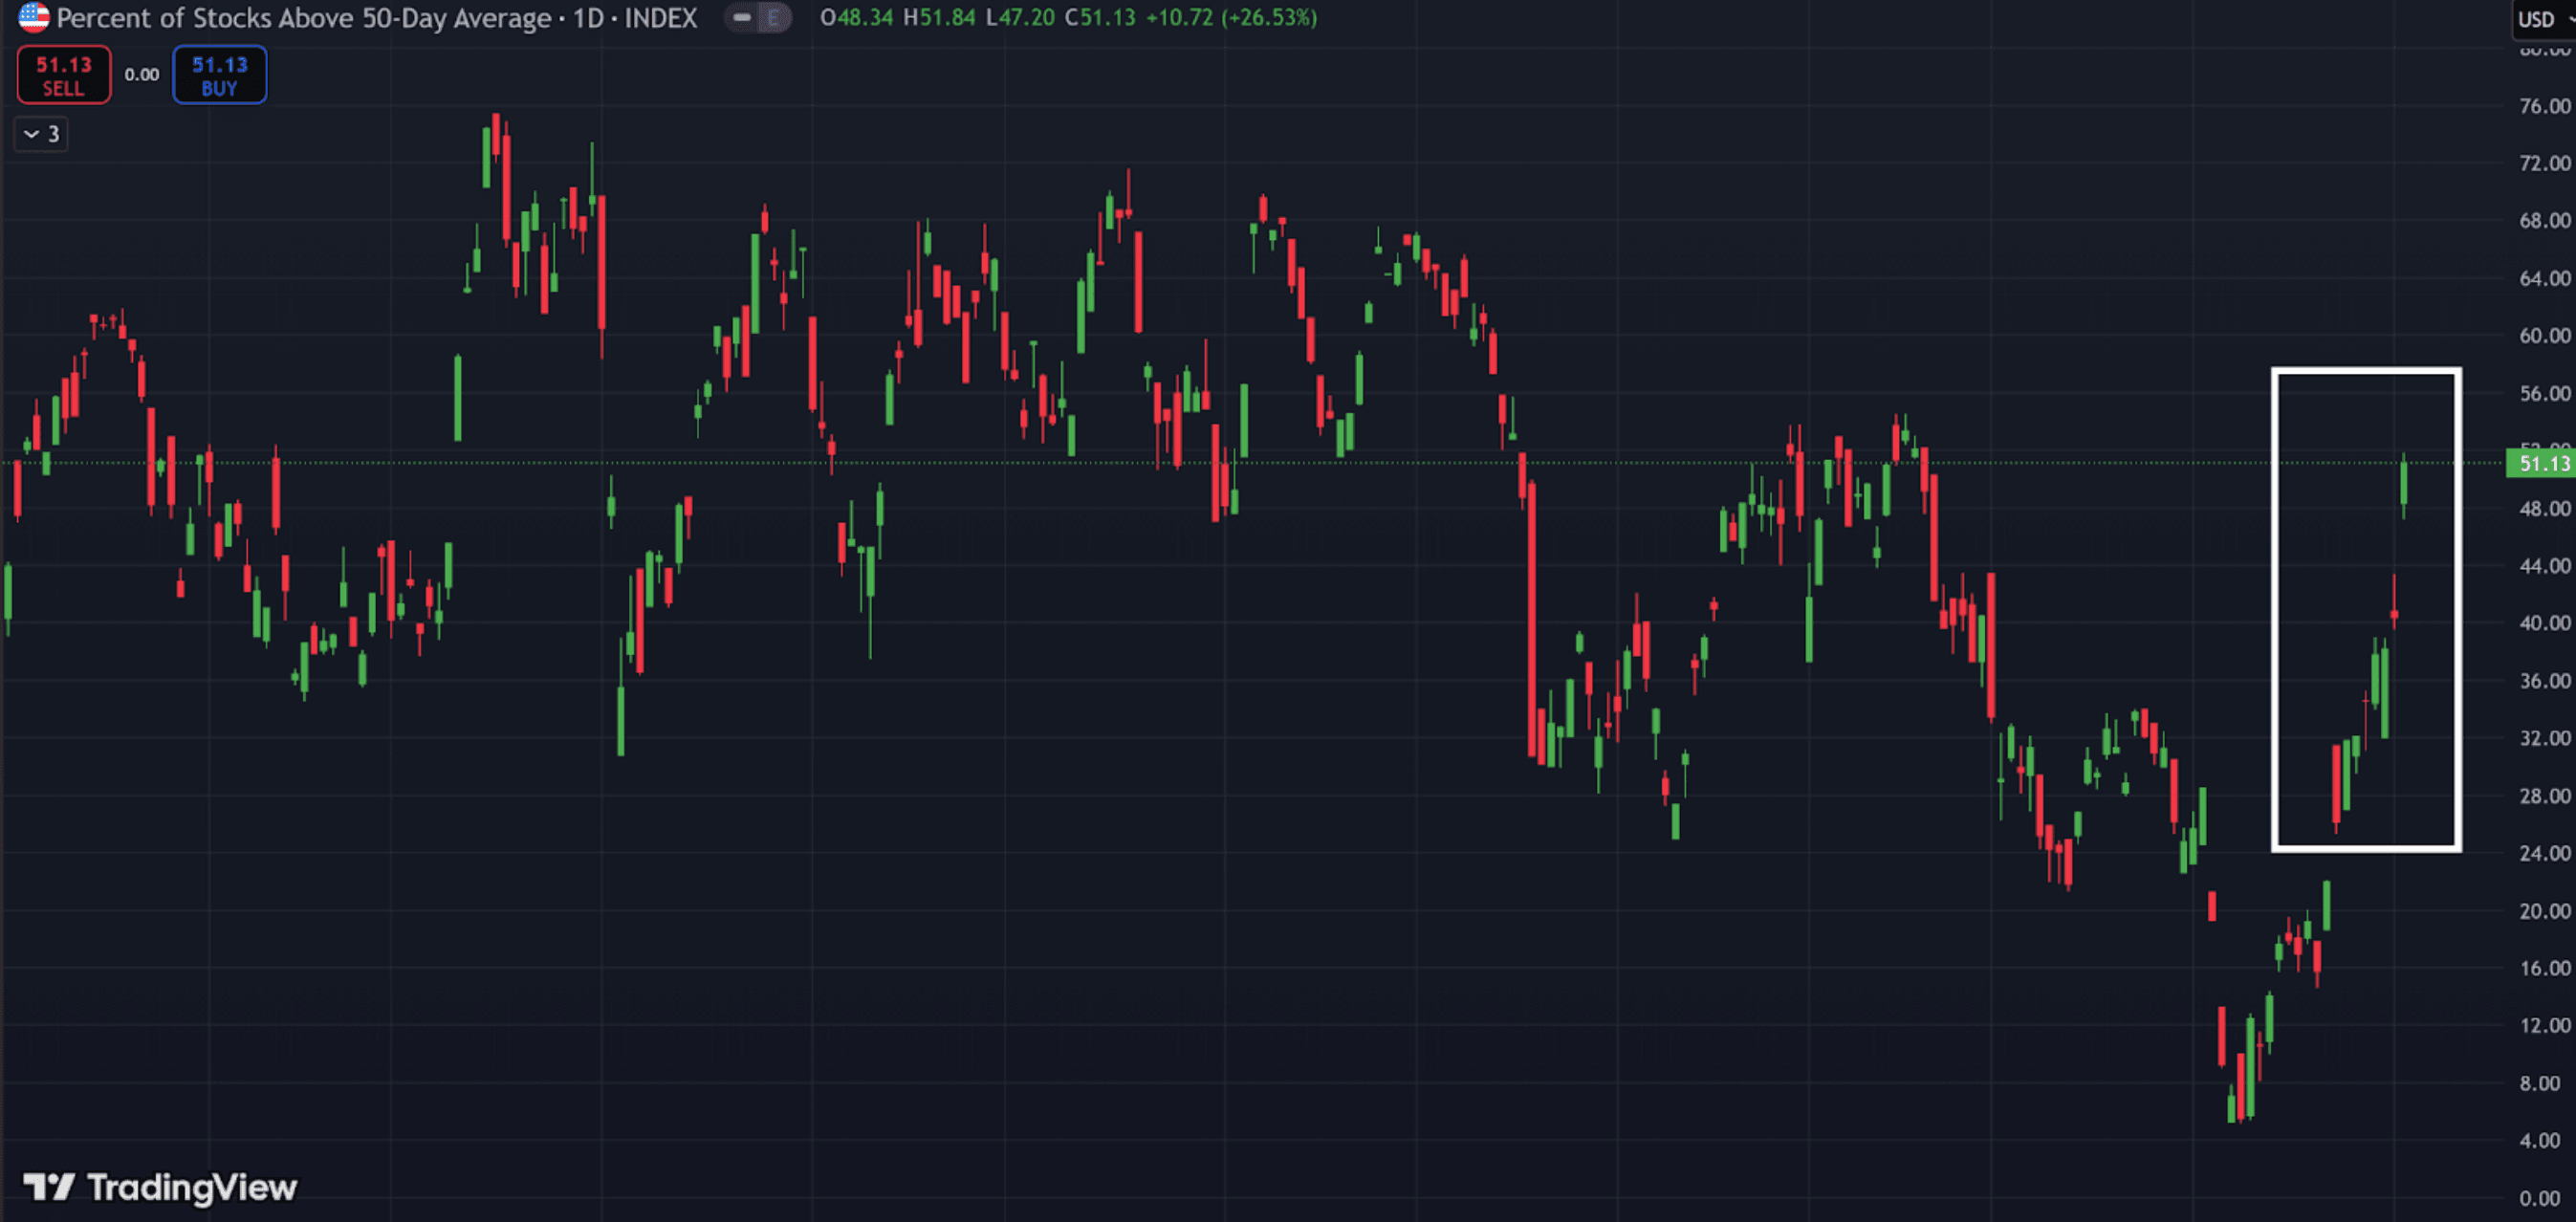The image size is (2576, 1222).
Task: Click the +10.72 (+26.53%) change value
Action: pos(1231,18)
